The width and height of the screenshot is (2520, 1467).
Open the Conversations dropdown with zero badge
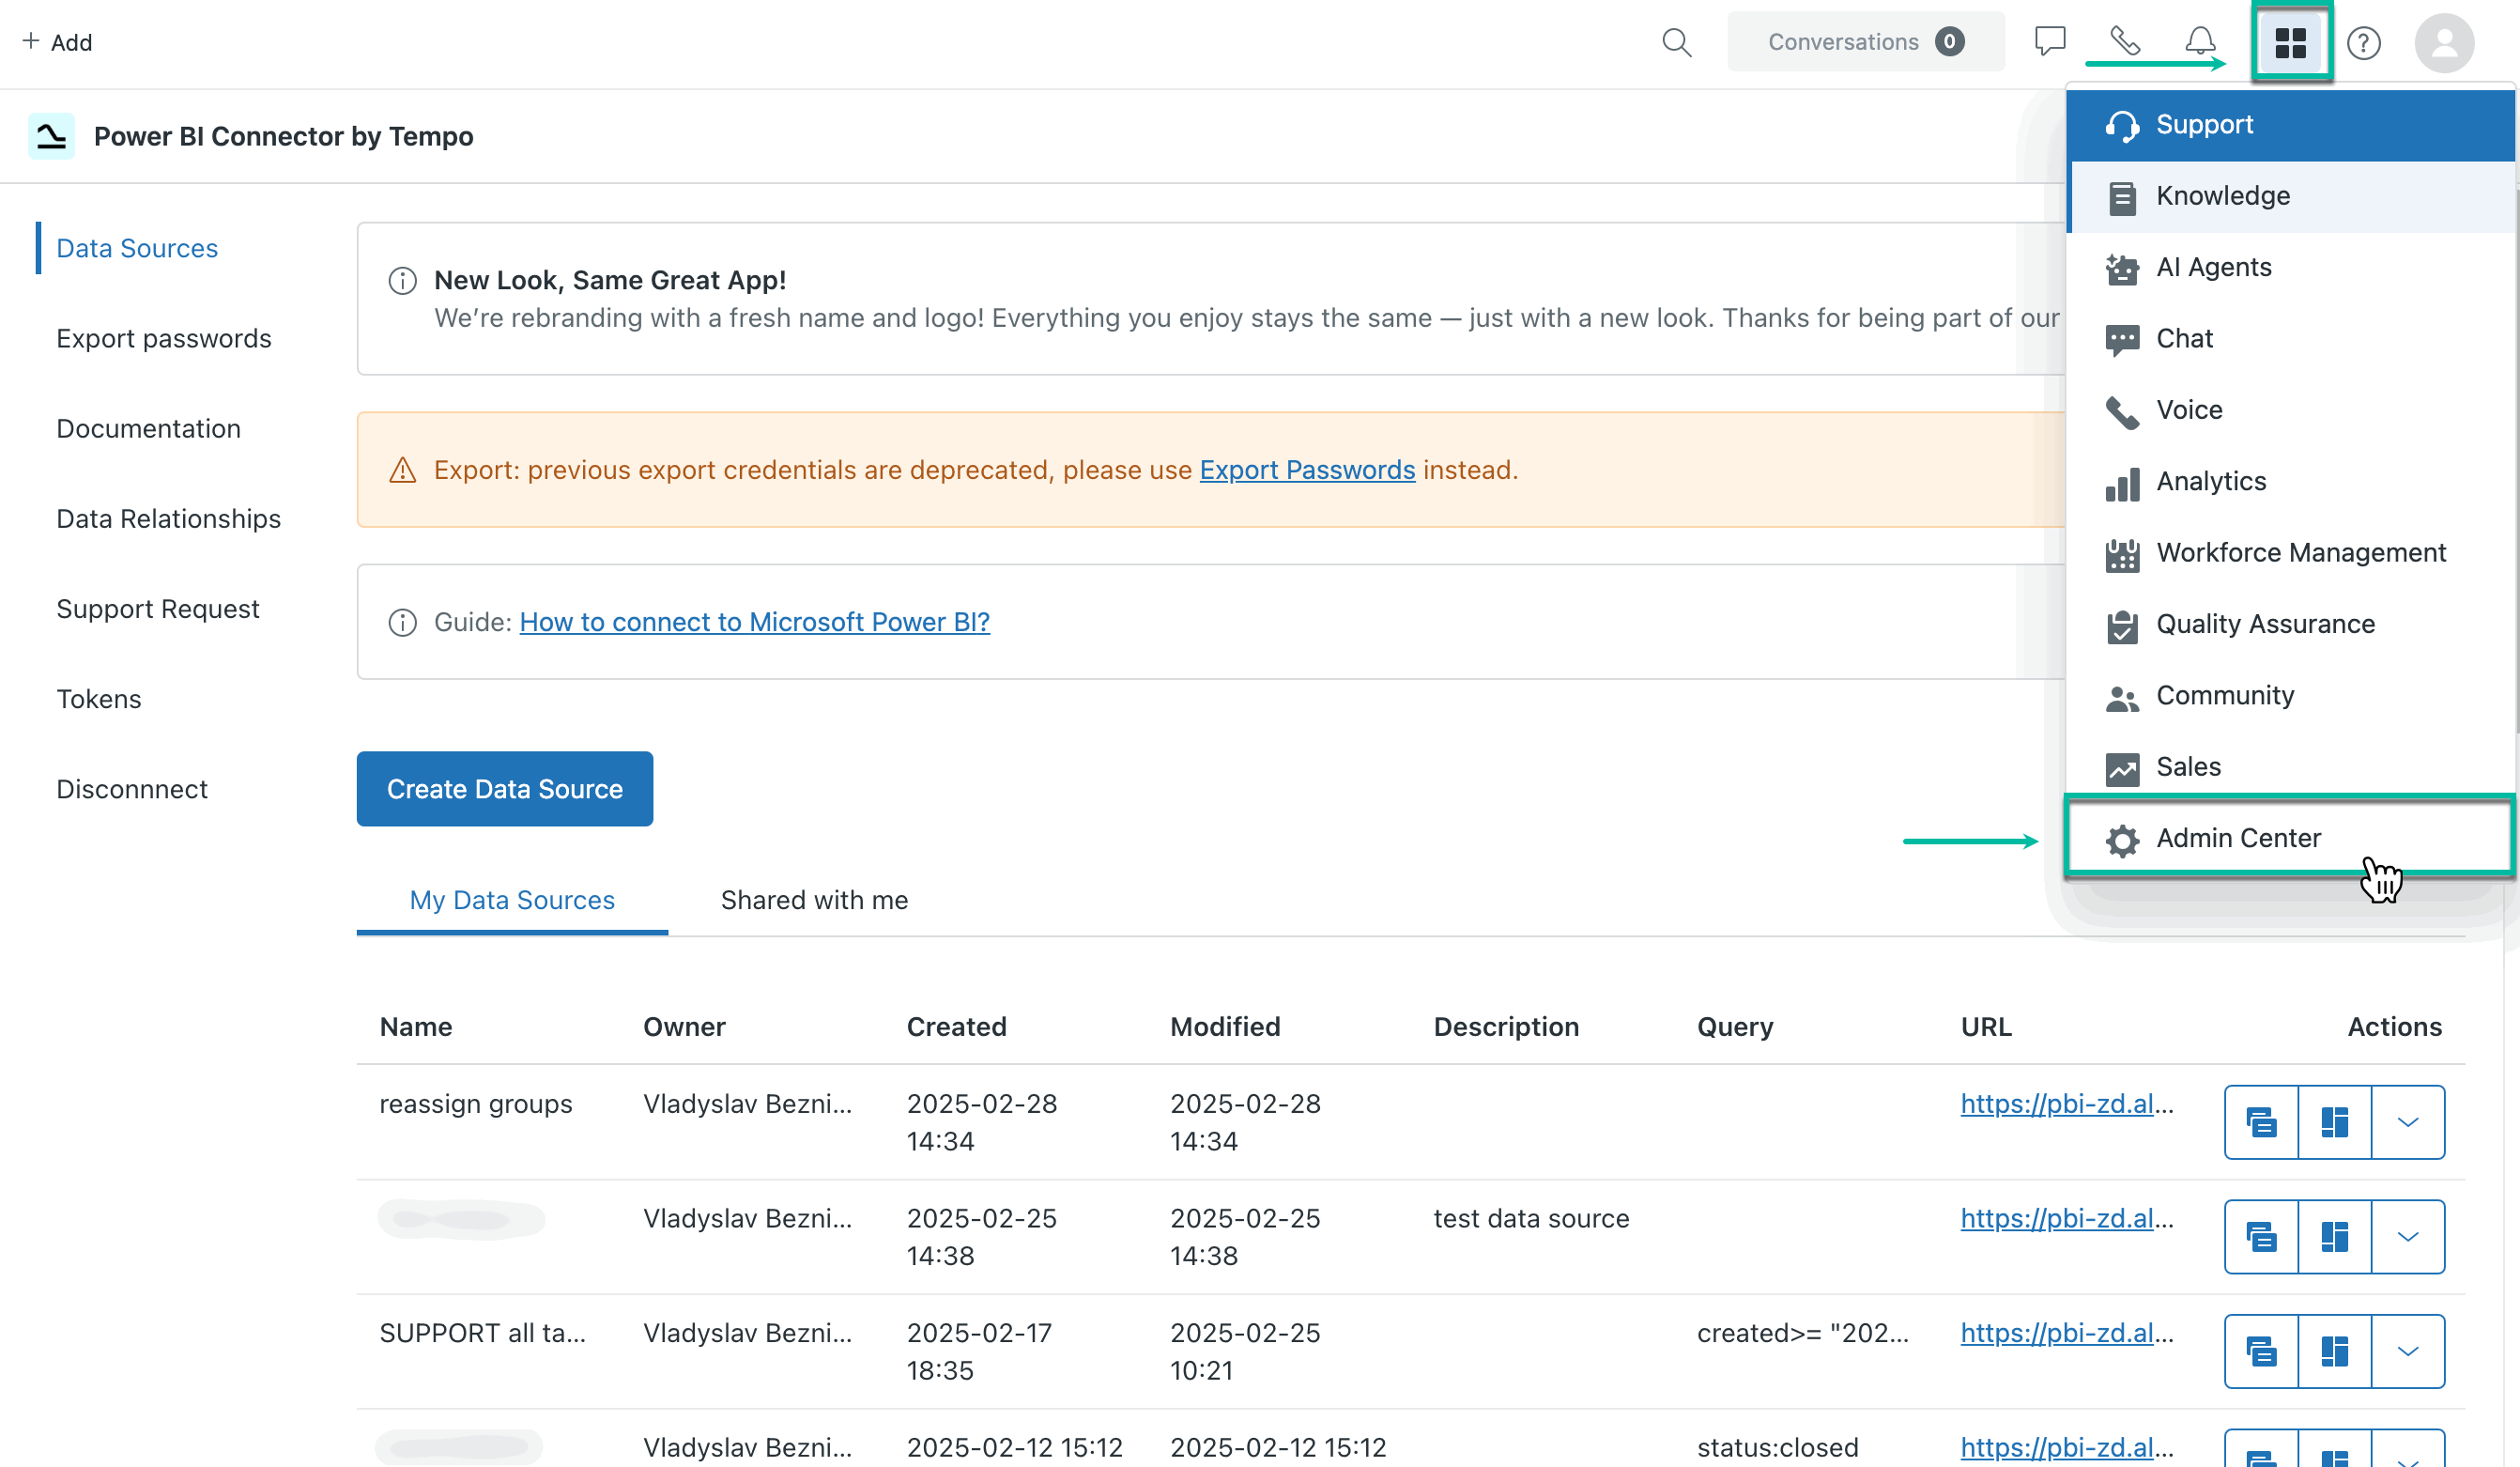tap(1864, 41)
